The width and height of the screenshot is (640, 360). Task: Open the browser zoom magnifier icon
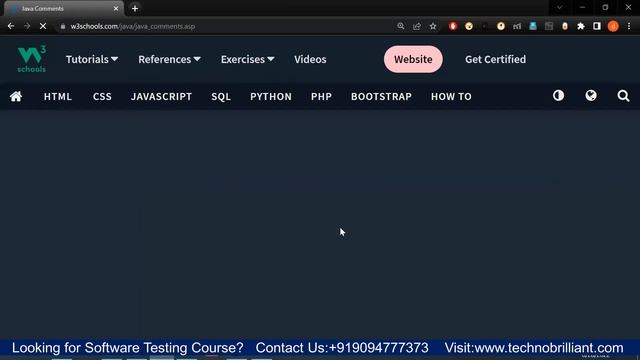[x=401, y=26]
